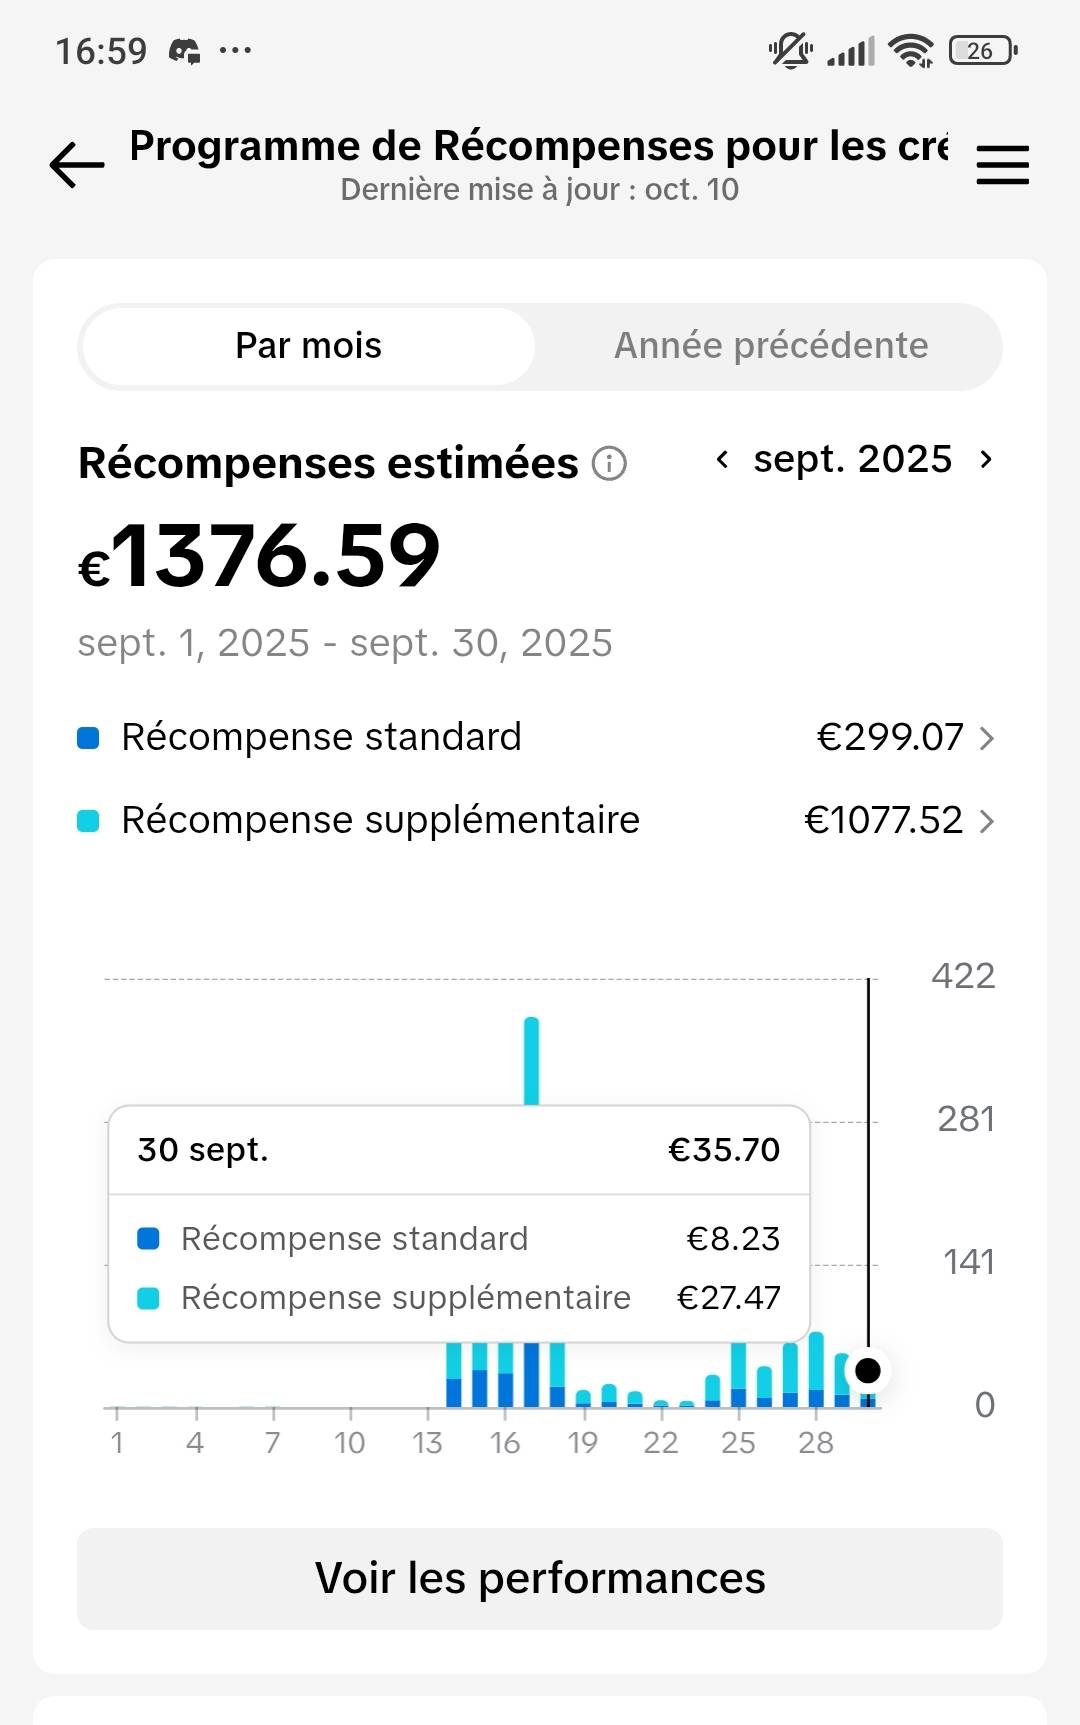Open sept. 2025 month selector
This screenshot has height=1725, width=1080.
coord(852,460)
